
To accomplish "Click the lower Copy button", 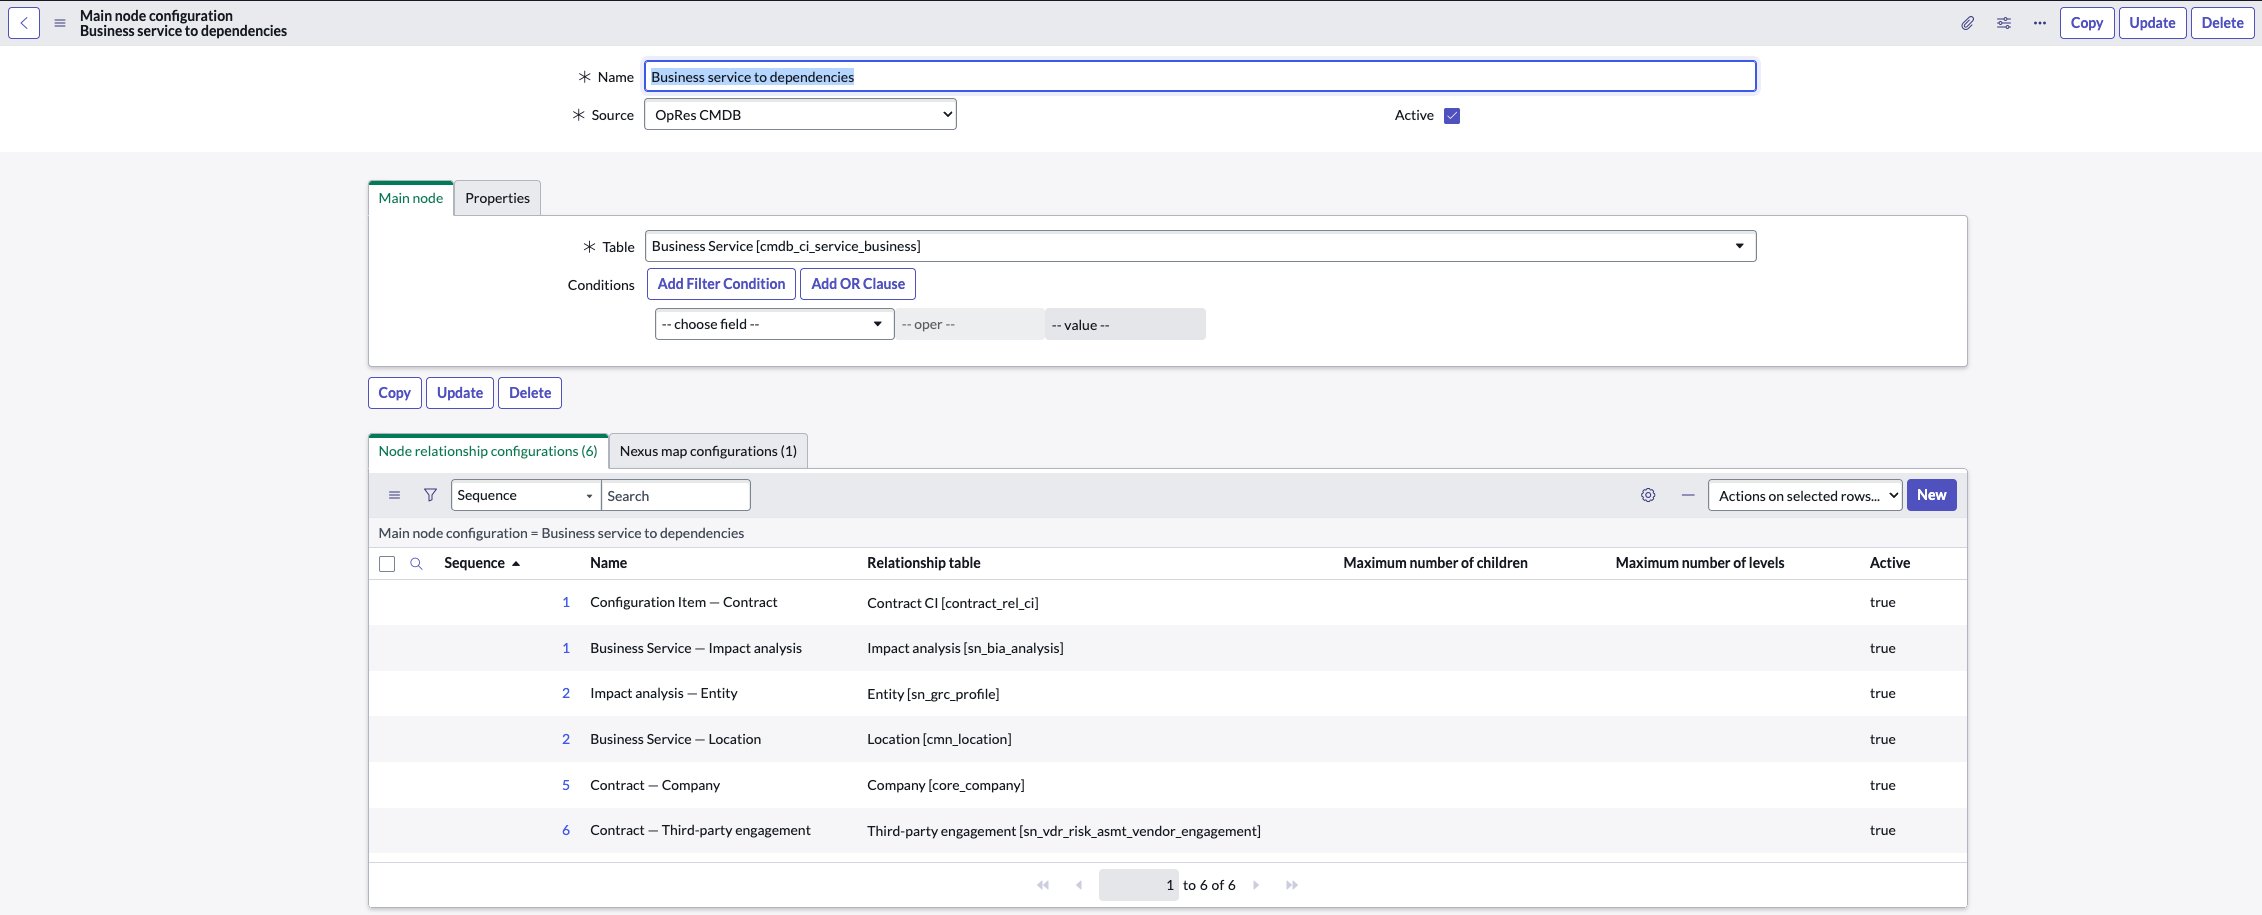I will [x=394, y=393].
